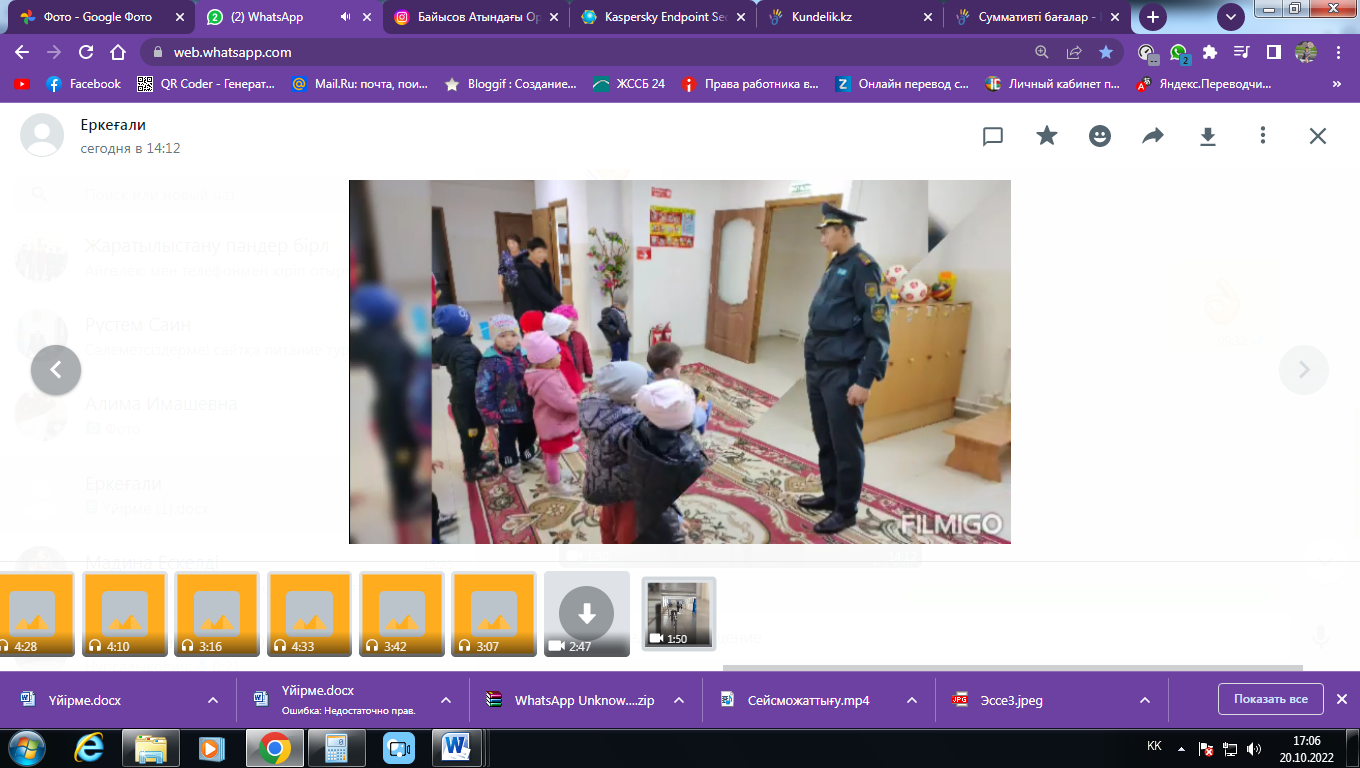Go to previous media item
1360x768 pixels.
[x=56, y=370]
